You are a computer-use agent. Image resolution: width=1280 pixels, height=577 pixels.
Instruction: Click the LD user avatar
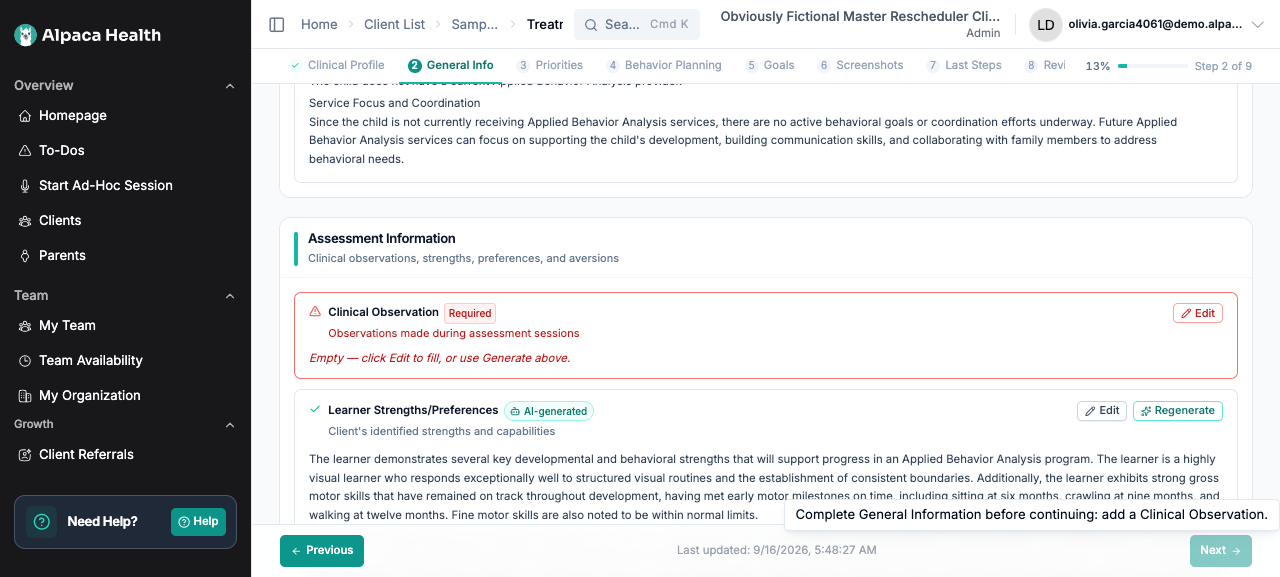[x=1046, y=25]
